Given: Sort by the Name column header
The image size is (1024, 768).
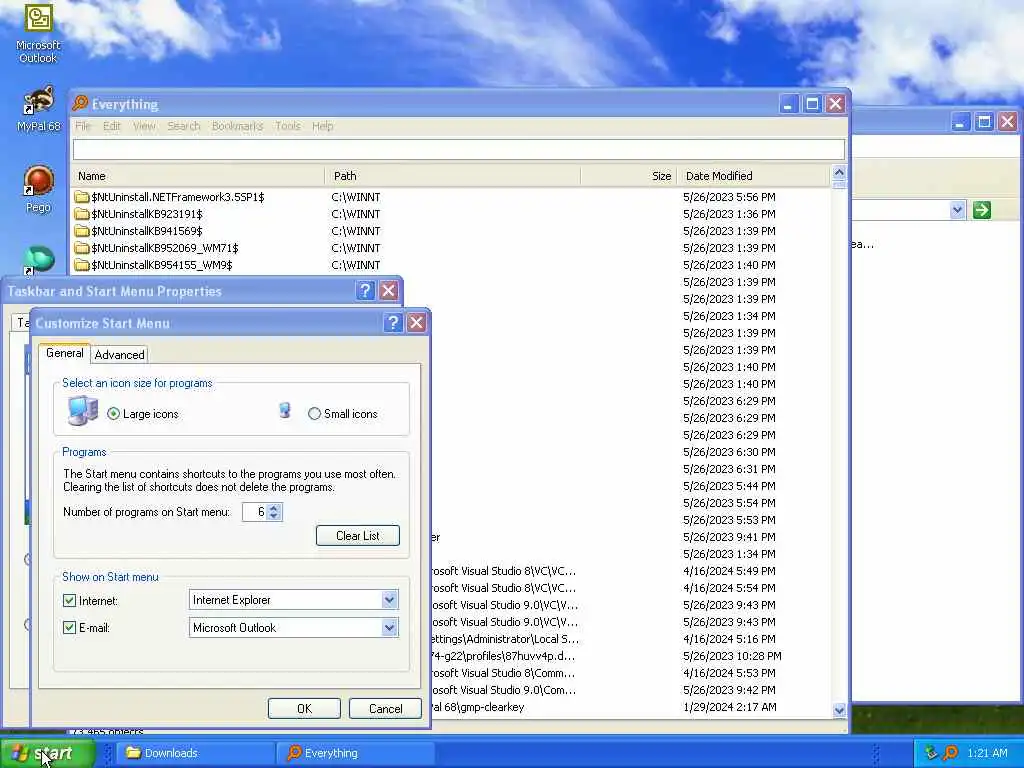Looking at the screenshot, I should pyautogui.click(x=198, y=176).
